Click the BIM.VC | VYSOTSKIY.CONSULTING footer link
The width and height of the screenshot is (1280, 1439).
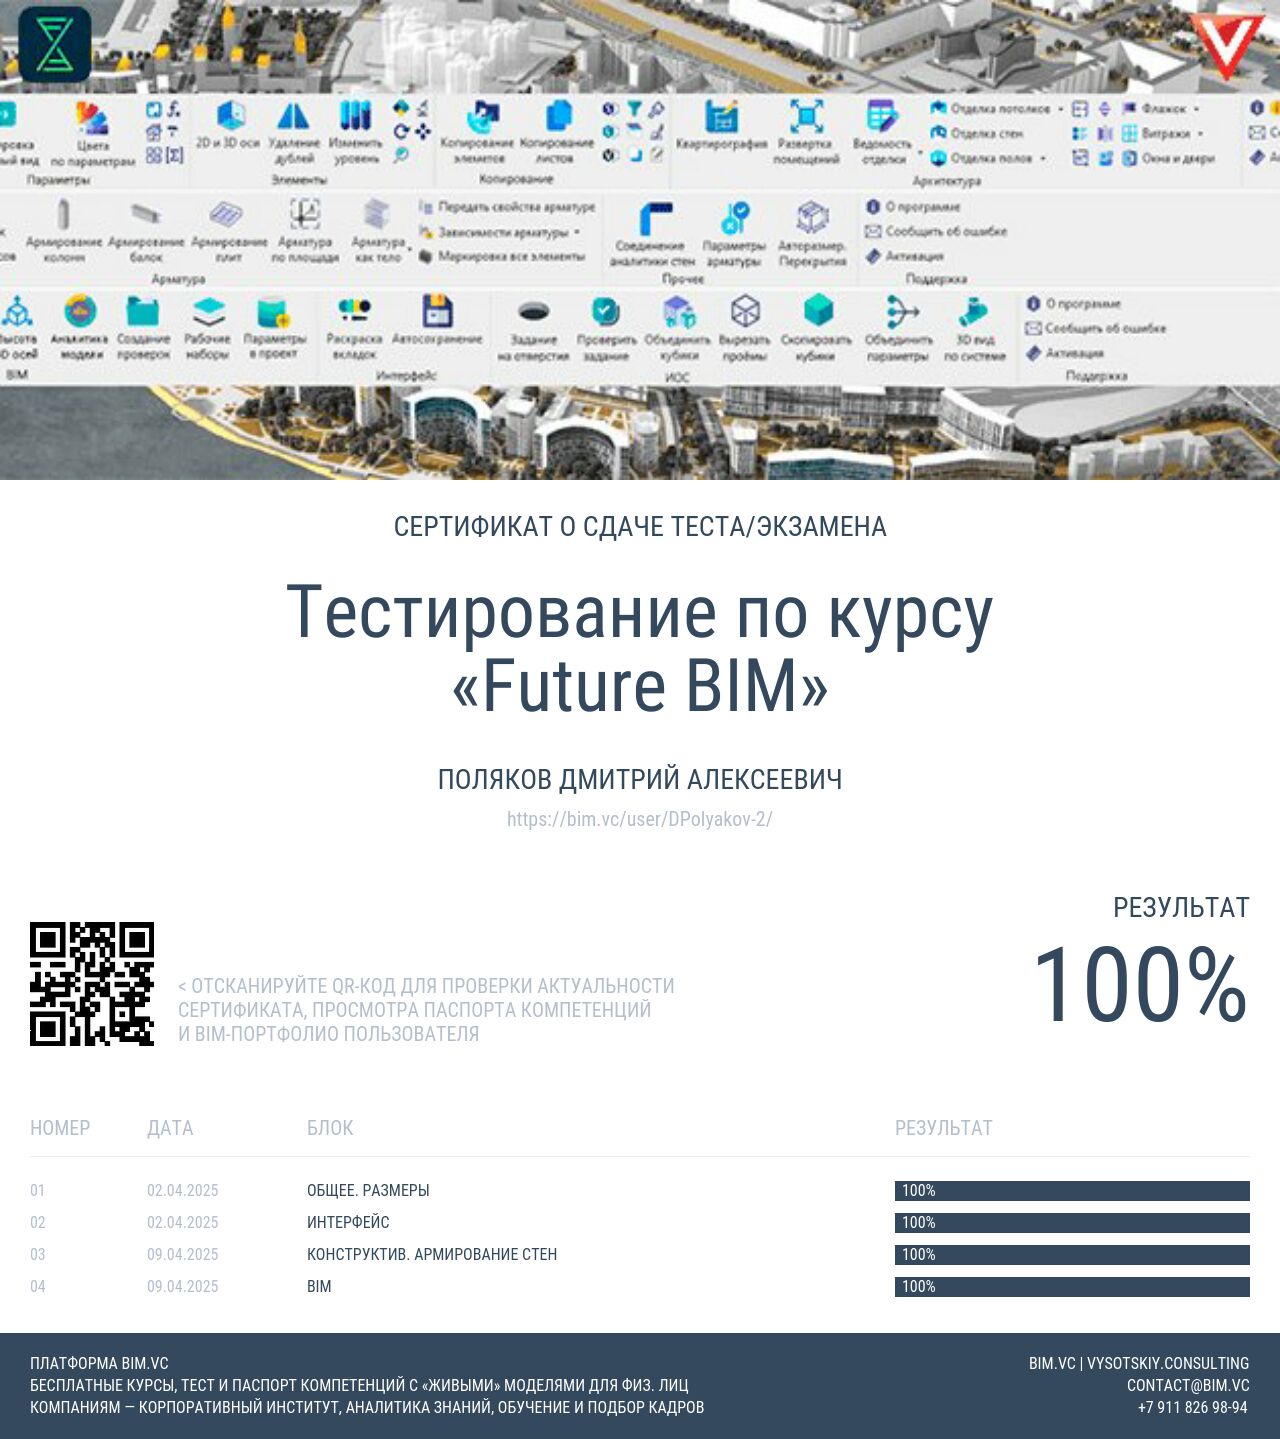[1139, 1363]
